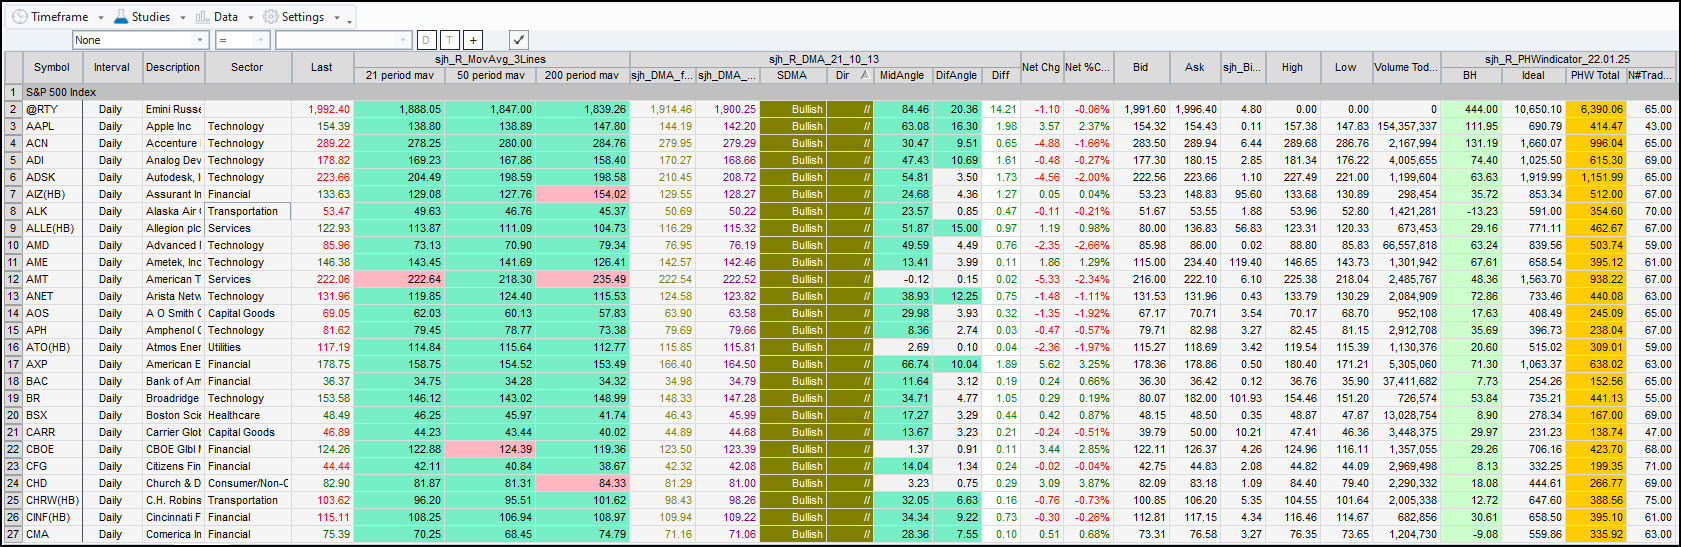Screen dimensions: 1681x547
Task: Open the Data menu
Action: coord(217,17)
